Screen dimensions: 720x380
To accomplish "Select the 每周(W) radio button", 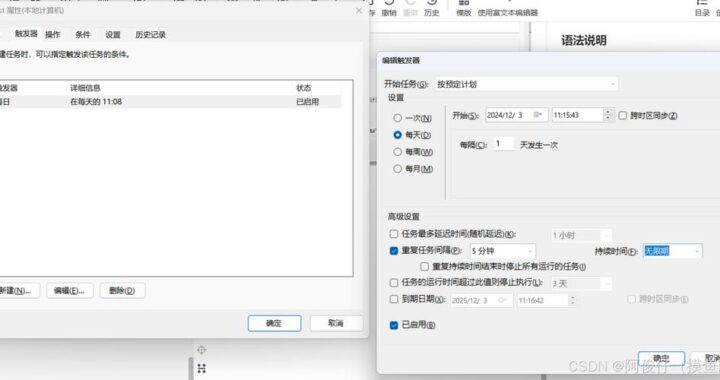I will coord(398,152).
